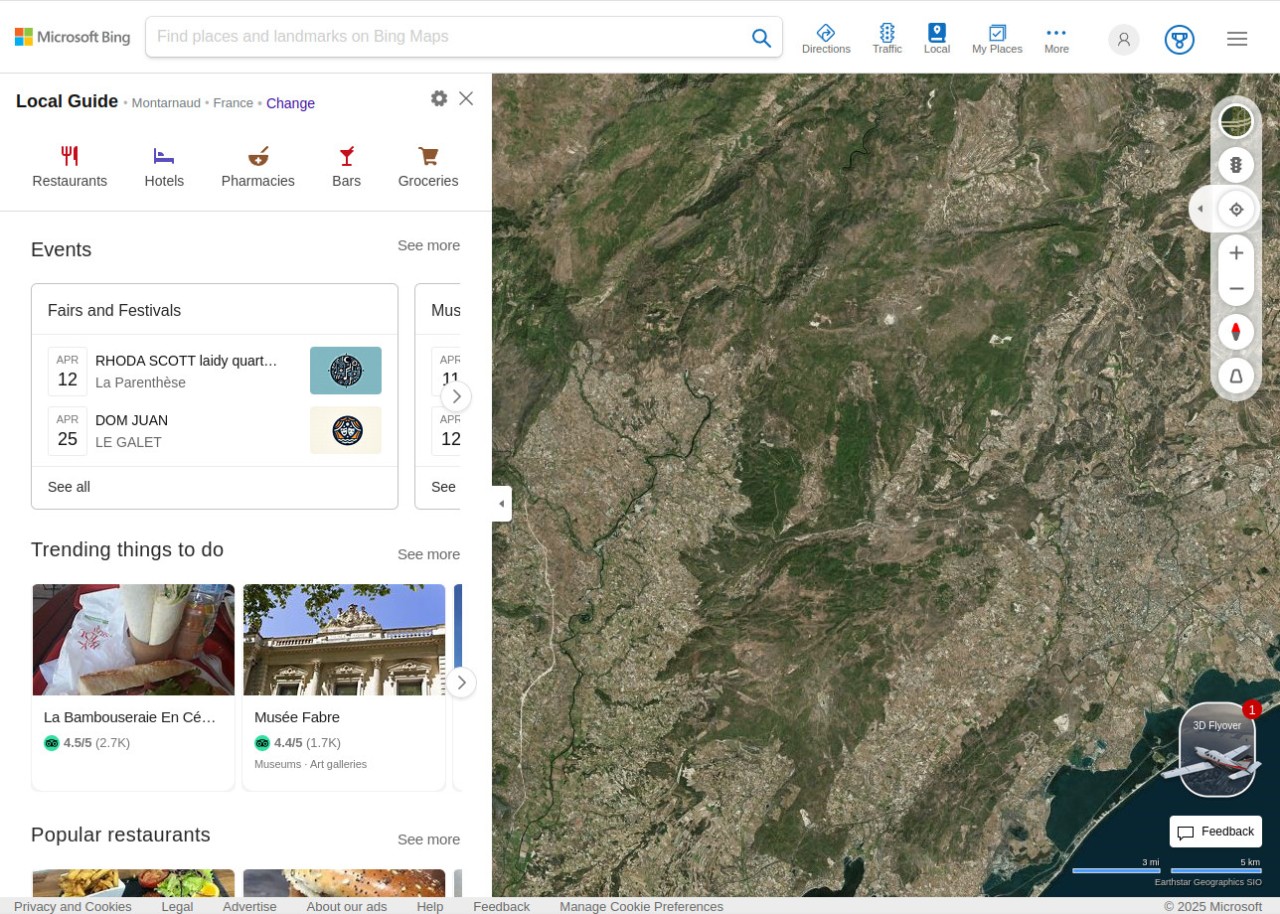This screenshot has height=914, width=1280.
Task: Select the Hotels category icon
Action: [164, 165]
